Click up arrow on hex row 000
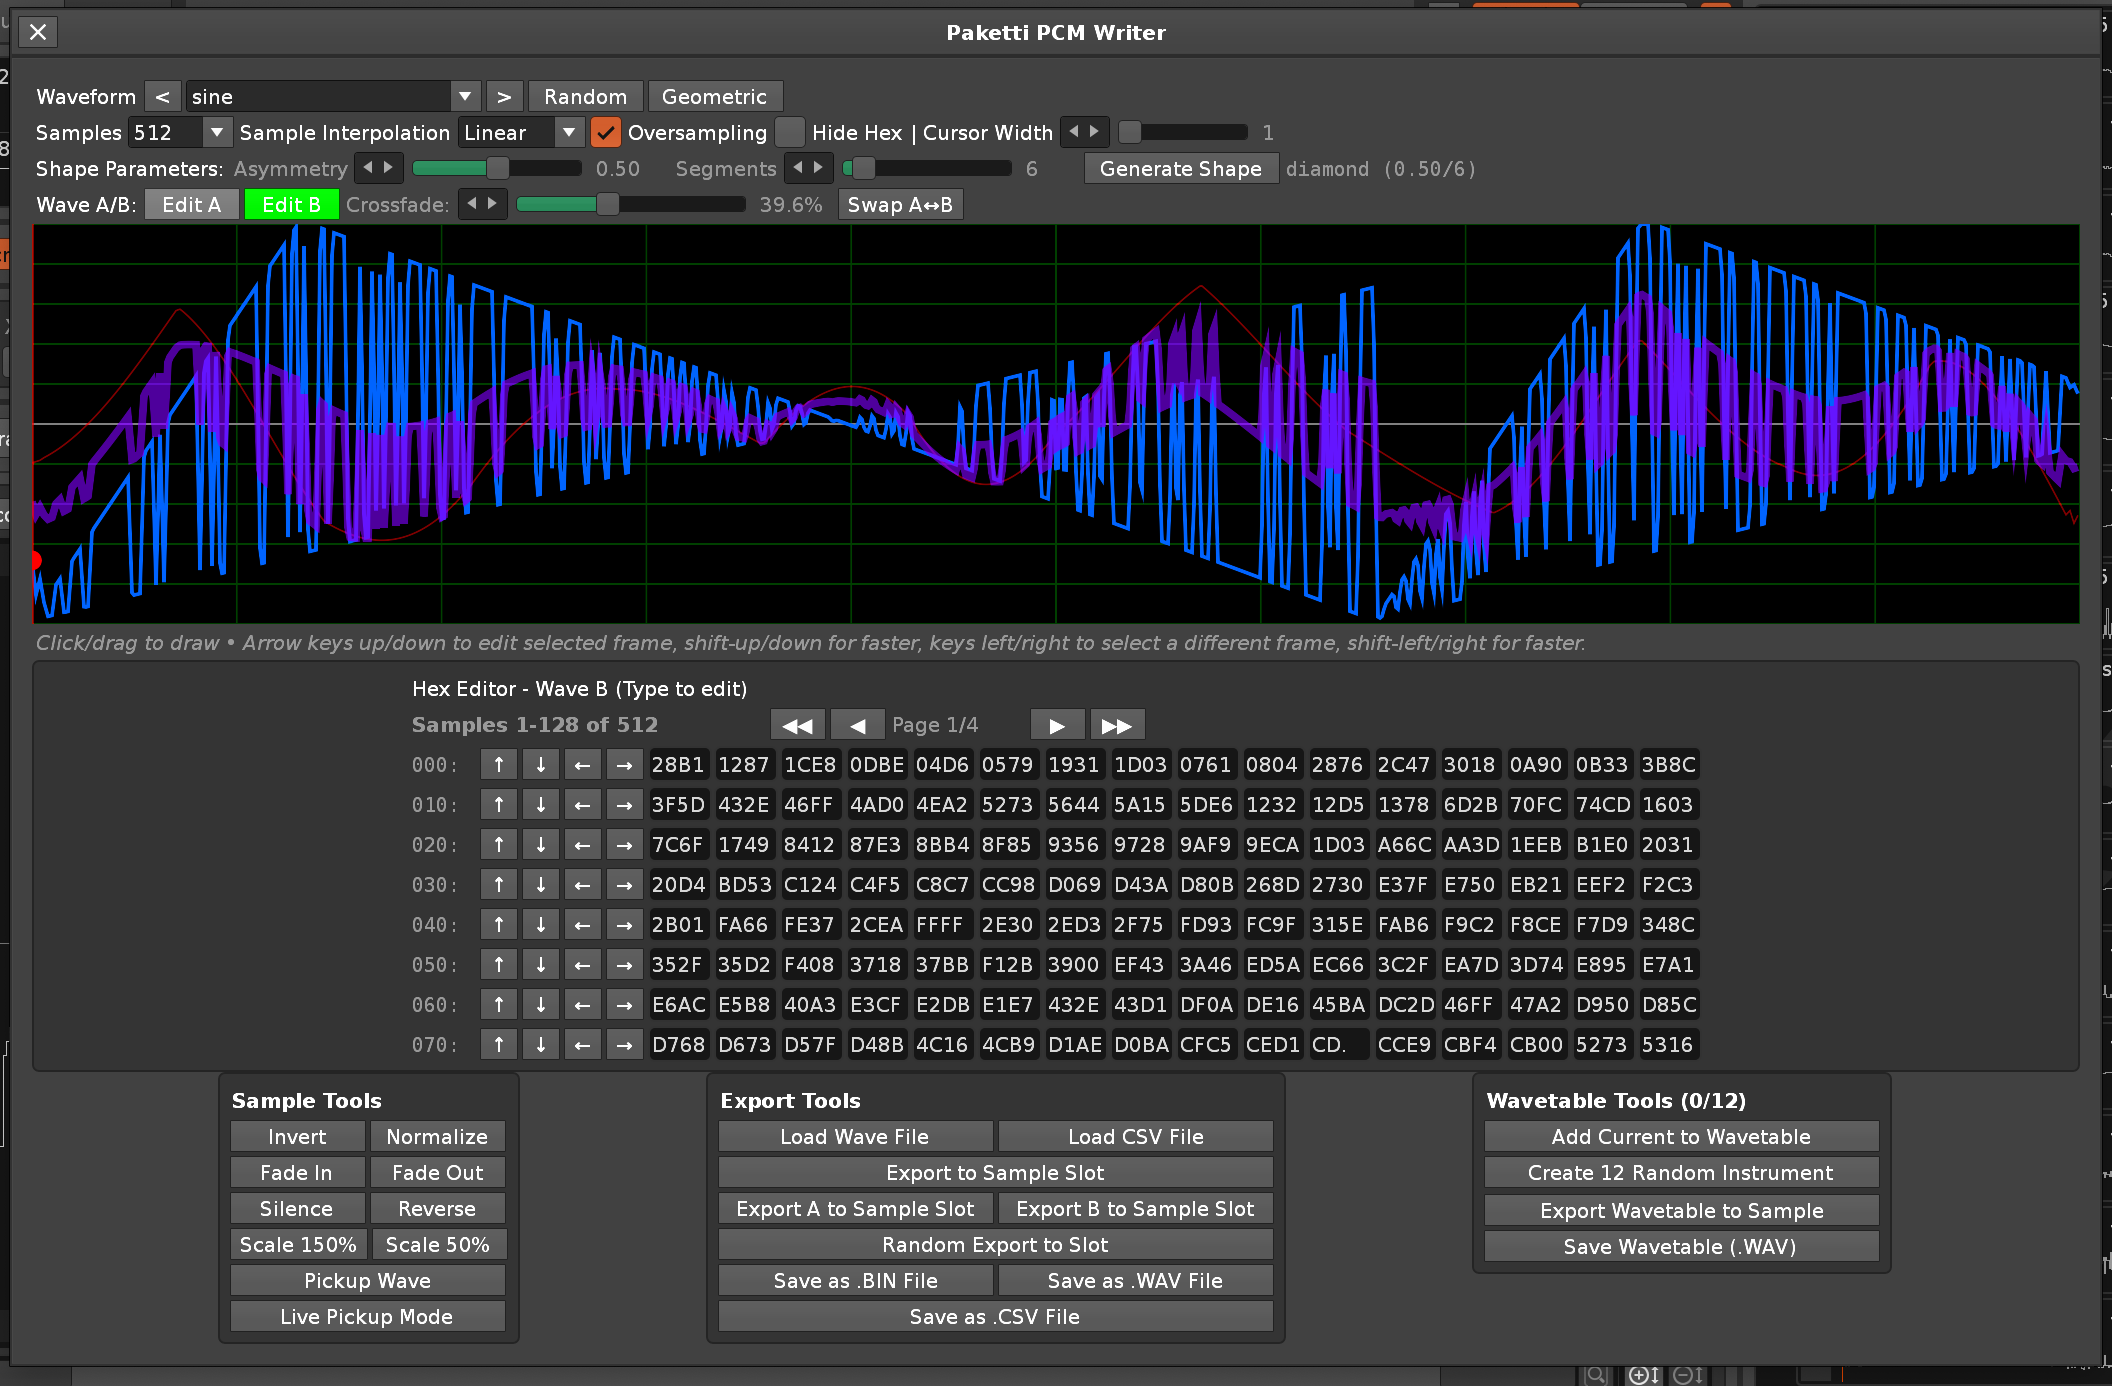 click(498, 765)
